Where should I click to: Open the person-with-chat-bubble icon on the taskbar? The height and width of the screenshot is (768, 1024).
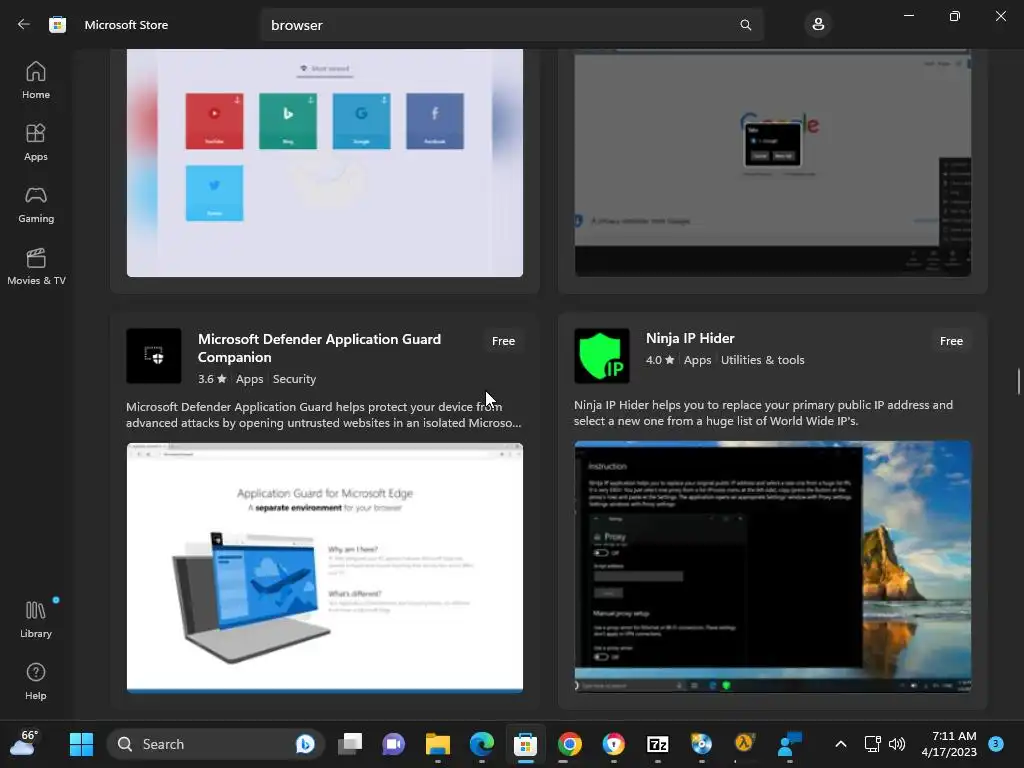pos(790,744)
